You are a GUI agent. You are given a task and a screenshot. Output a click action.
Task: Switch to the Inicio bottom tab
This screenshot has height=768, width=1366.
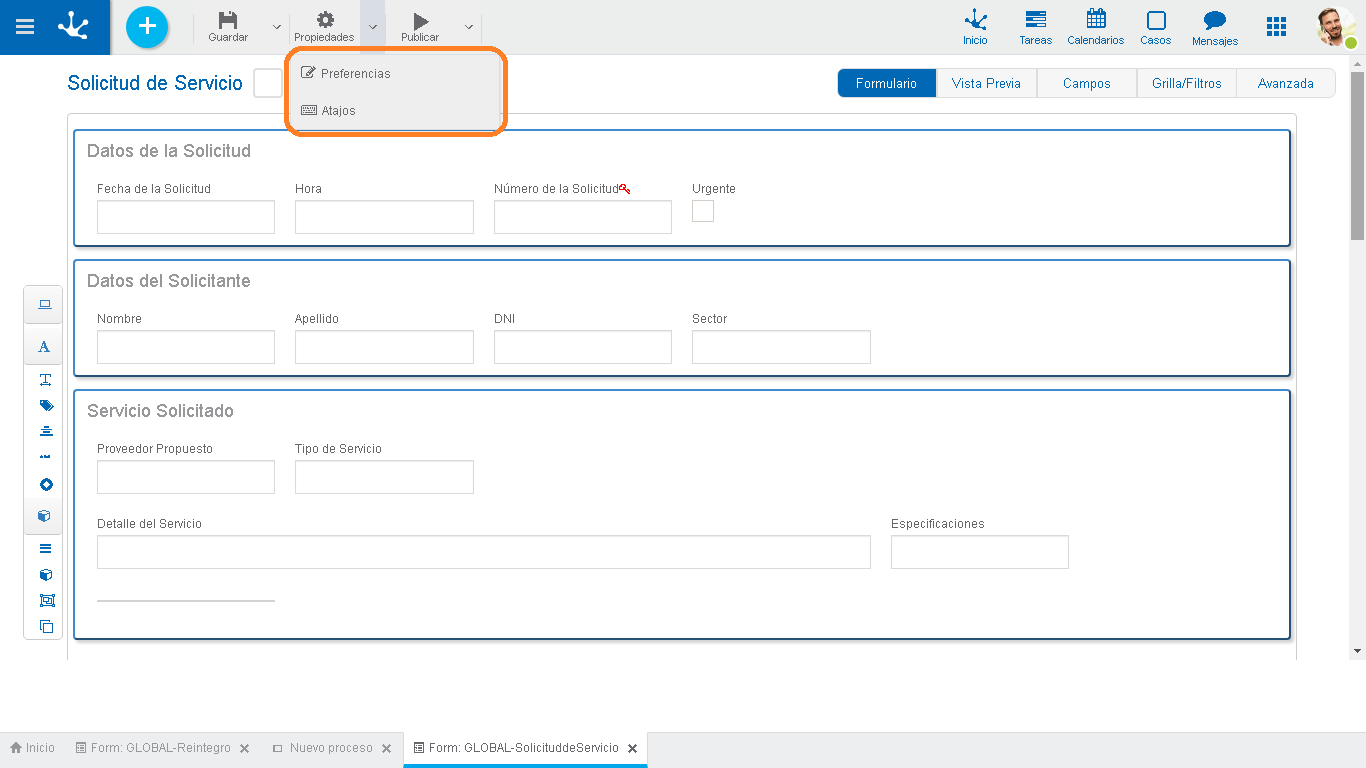coord(33,748)
